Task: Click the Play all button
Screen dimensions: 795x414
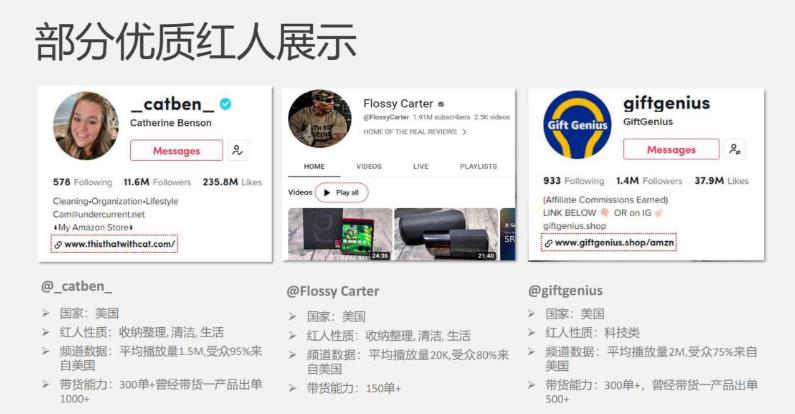Action: coord(342,192)
